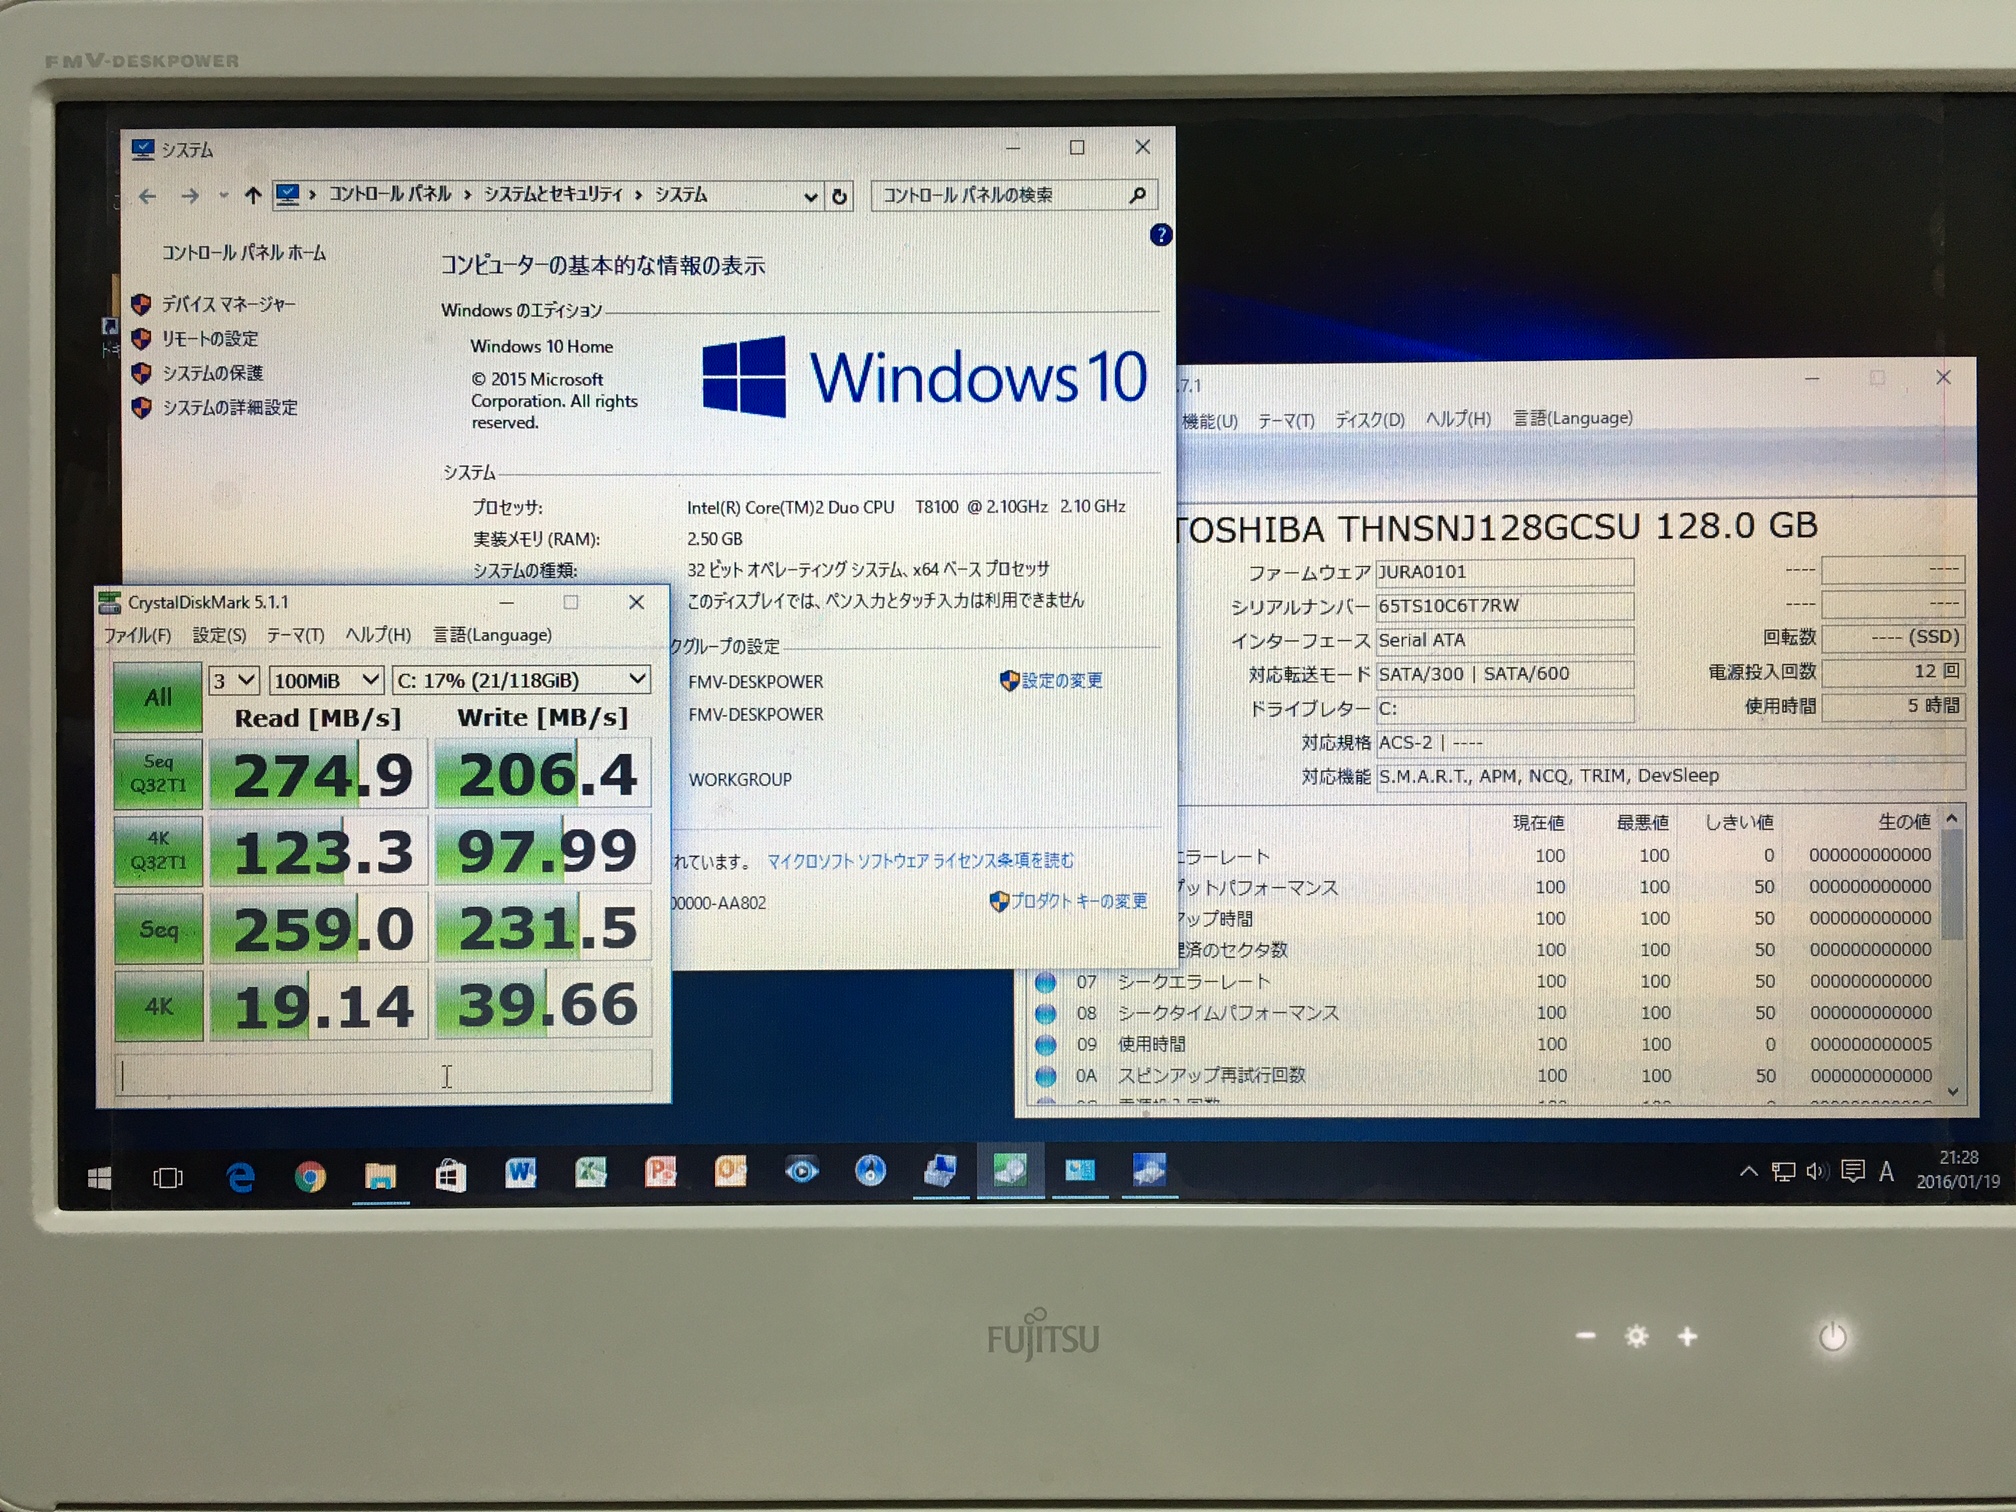Click コントロール パネル in the breadcrumb
The image size is (2016, 1512).
390,194
